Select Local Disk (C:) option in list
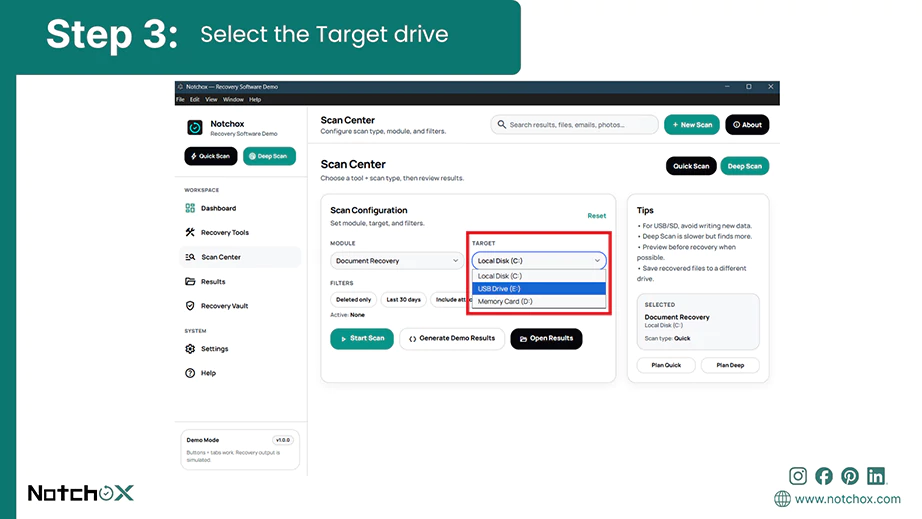 [x=539, y=276]
